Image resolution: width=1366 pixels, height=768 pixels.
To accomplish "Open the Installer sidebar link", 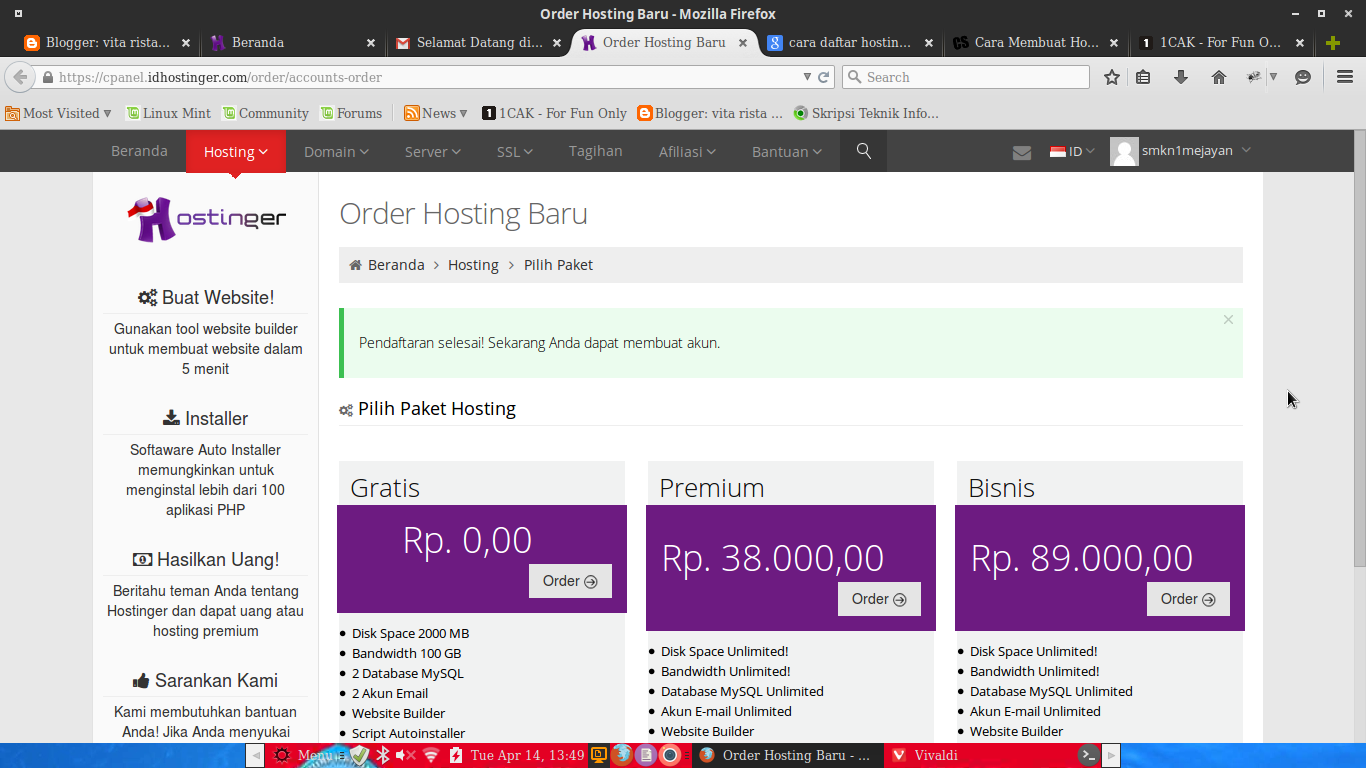I will [205, 419].
